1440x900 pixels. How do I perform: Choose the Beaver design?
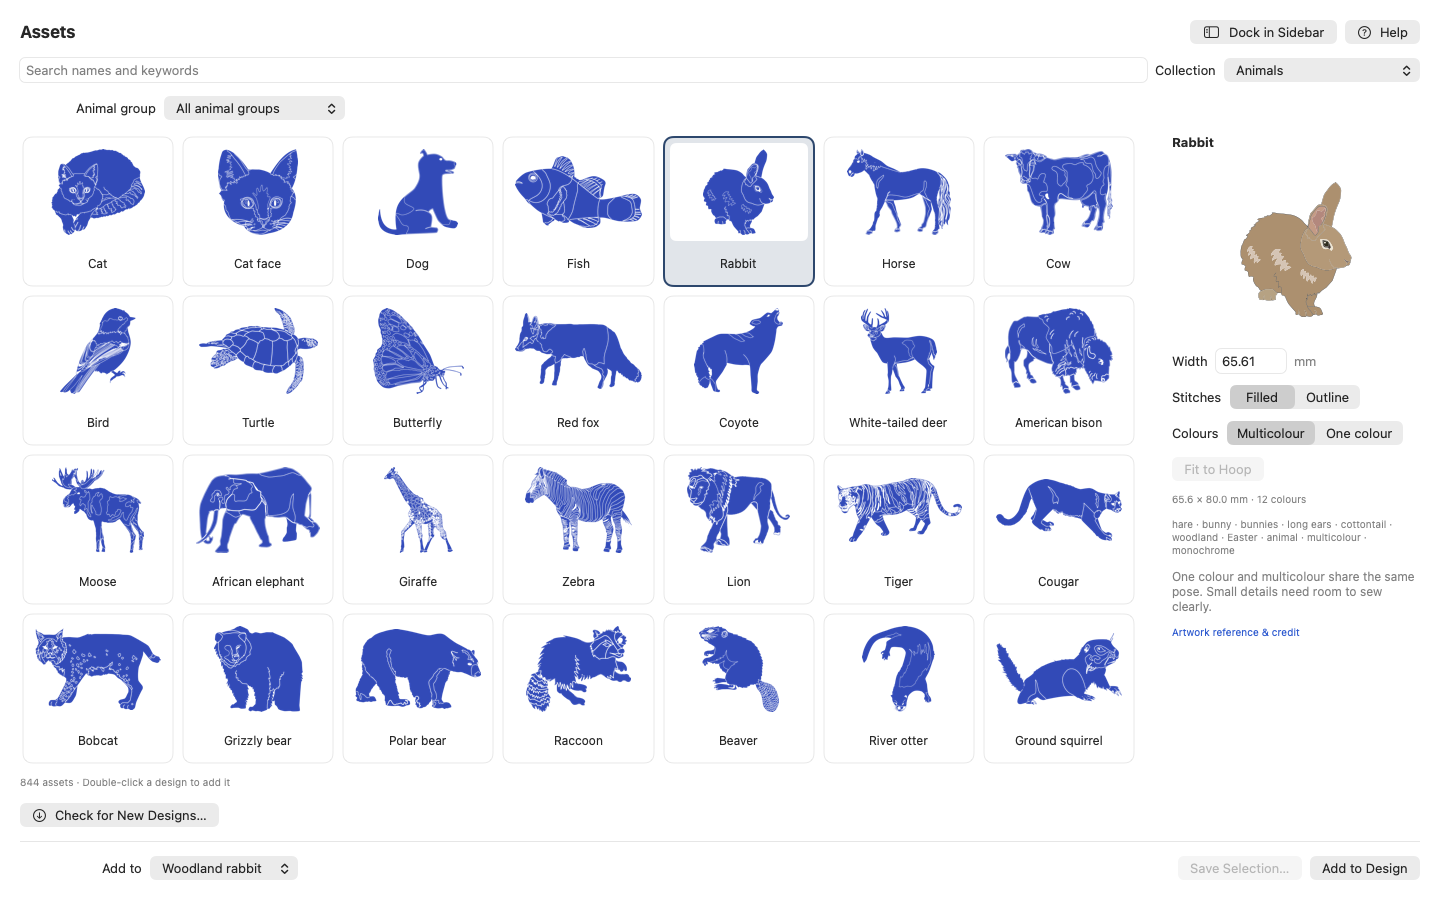pos(739,688)
